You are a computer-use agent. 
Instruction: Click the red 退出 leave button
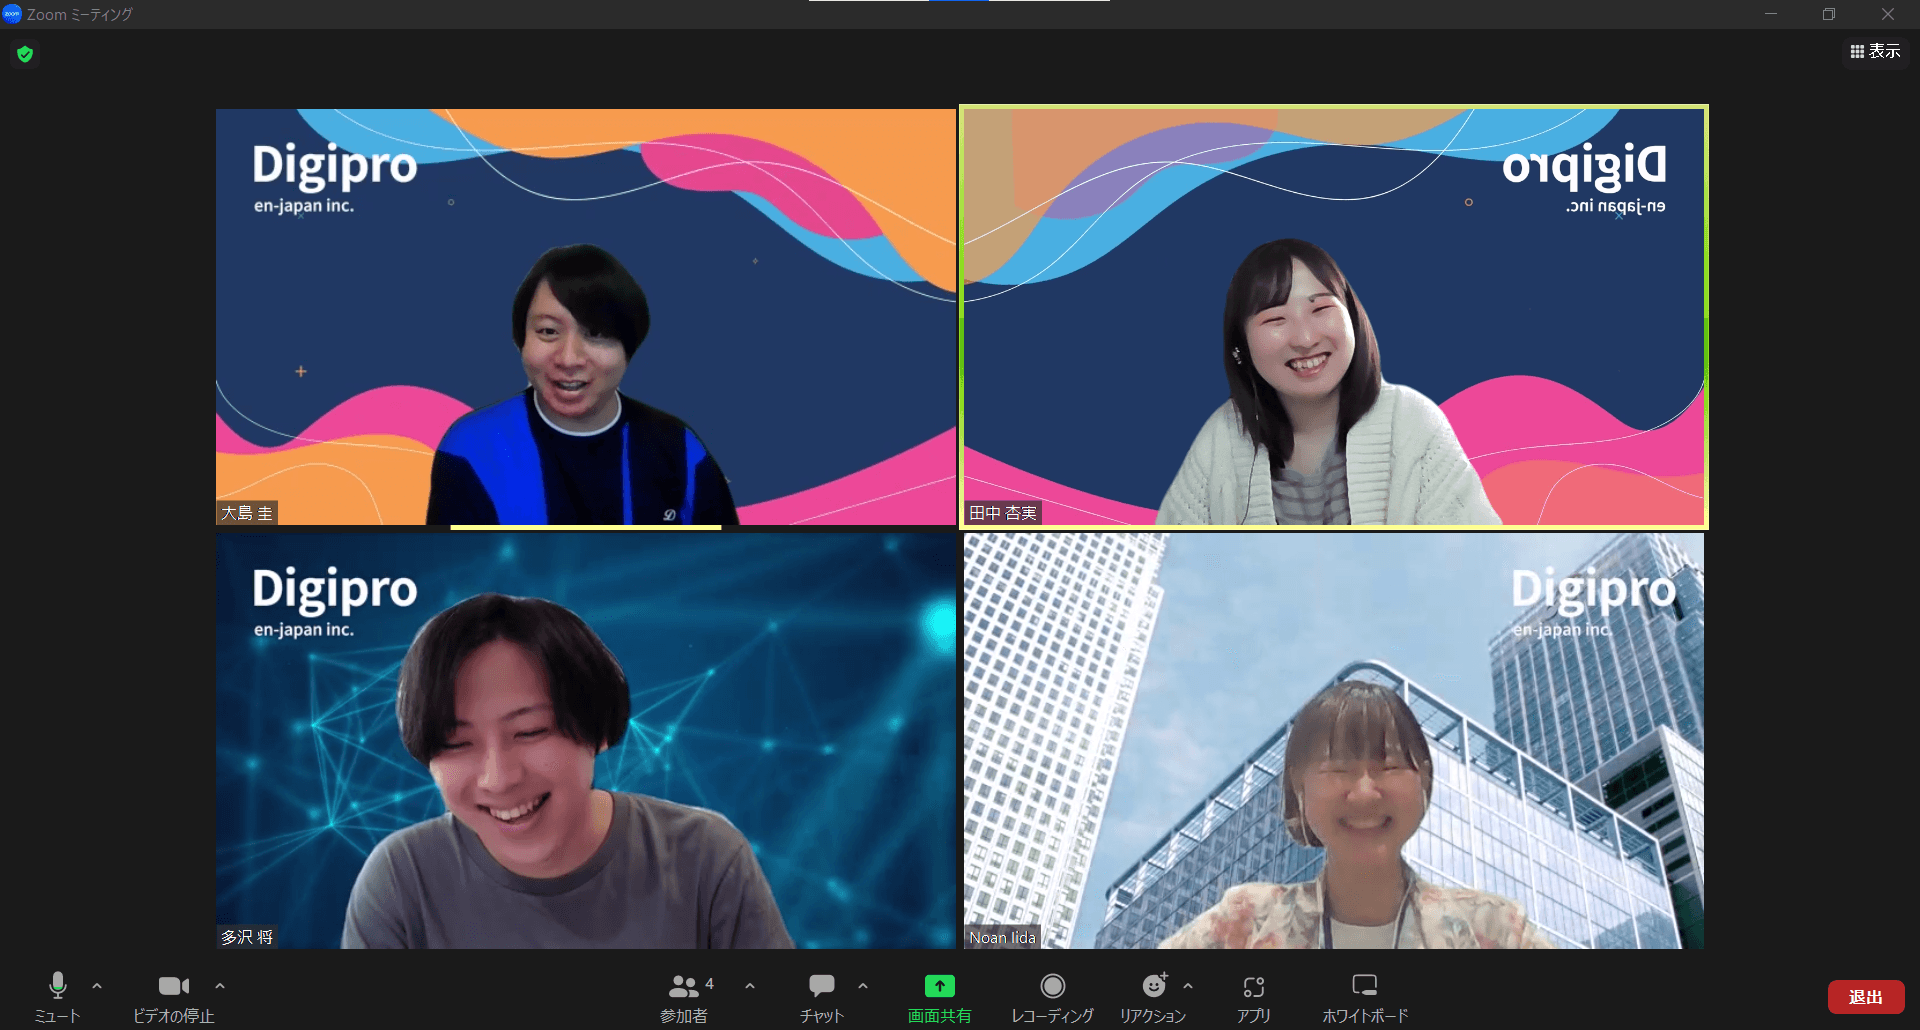tap(1865, 997)
